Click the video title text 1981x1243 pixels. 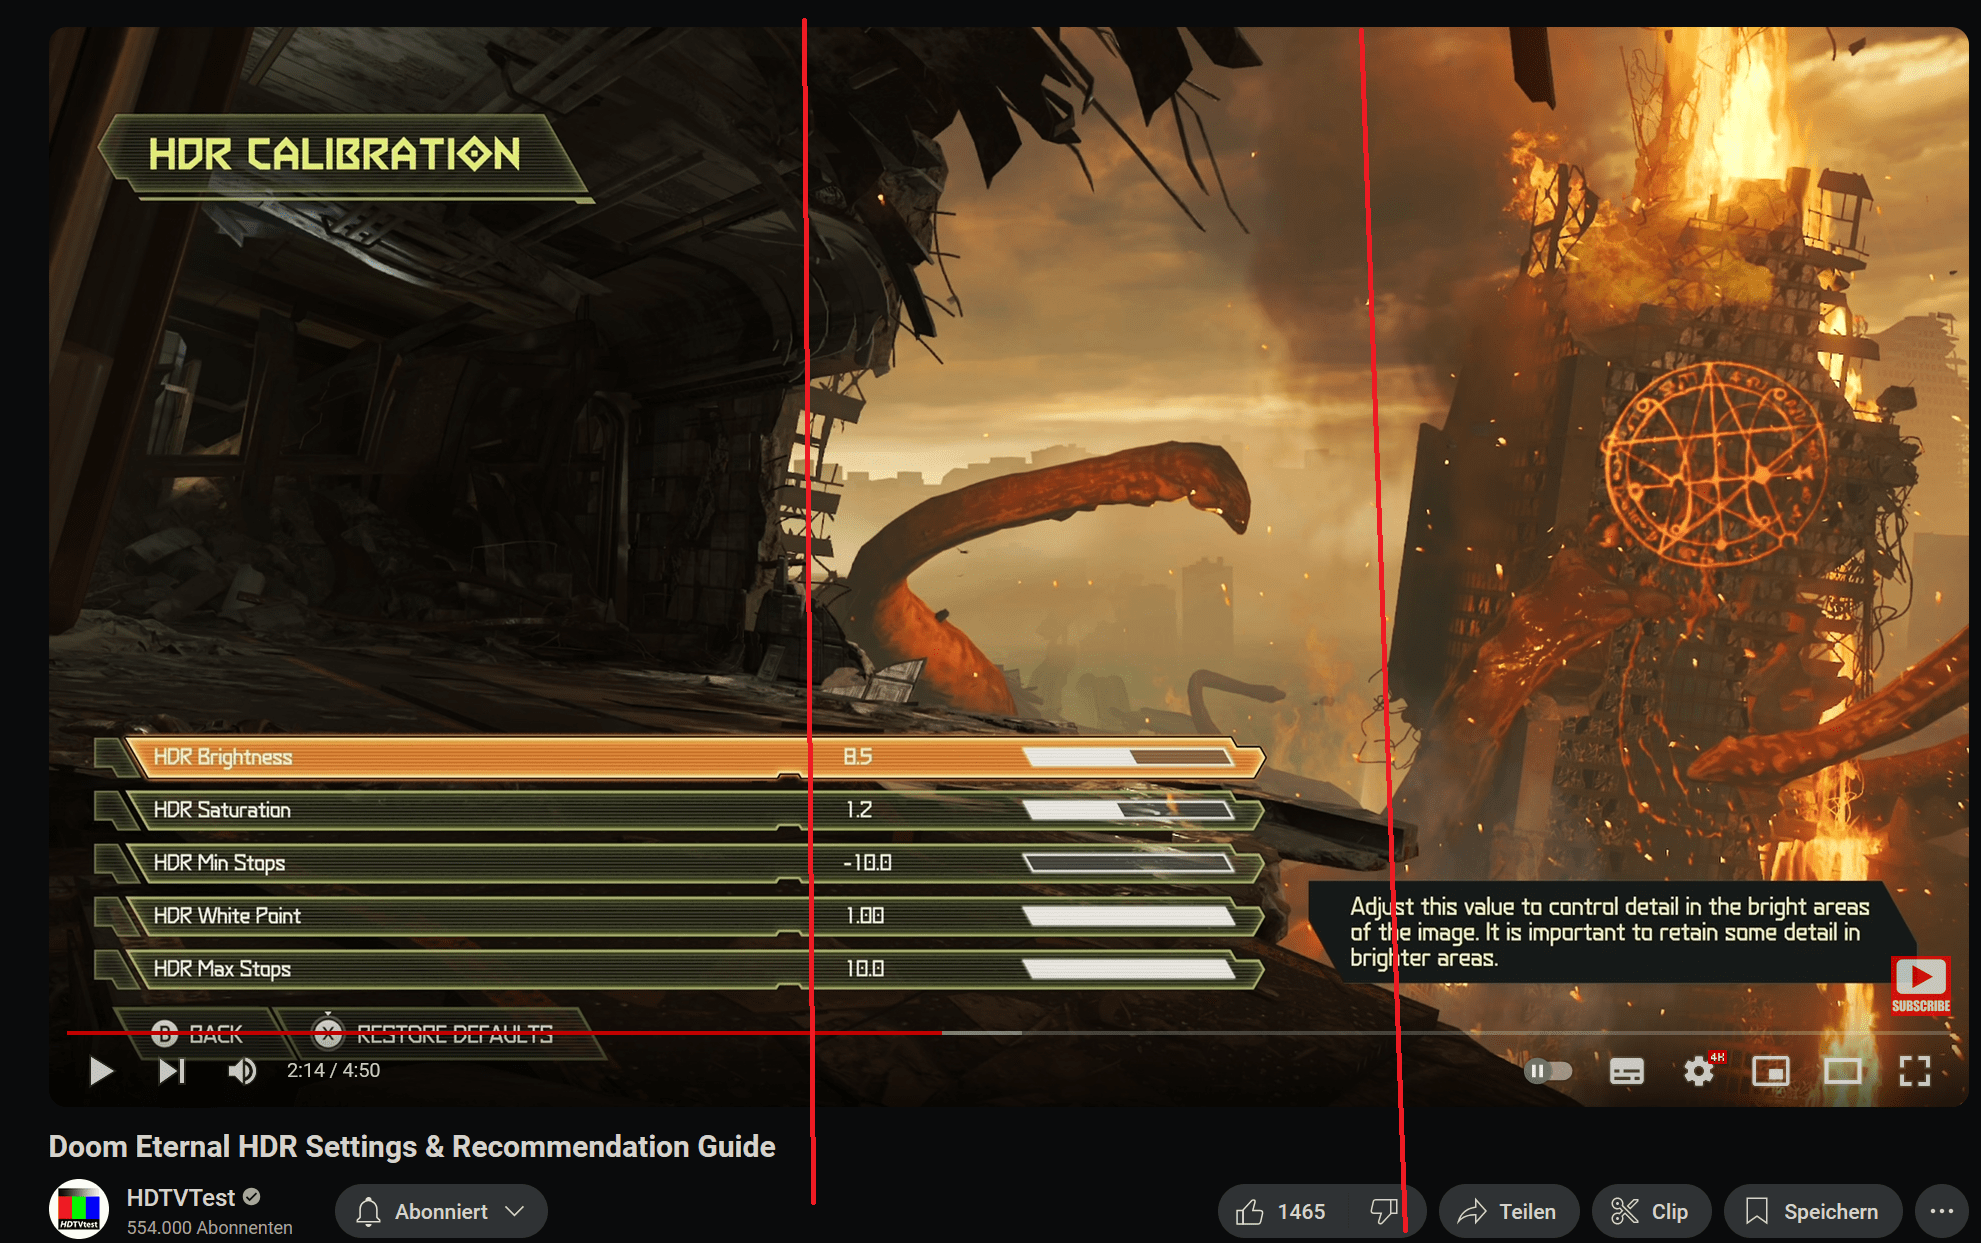click(x=412, y=1146)
